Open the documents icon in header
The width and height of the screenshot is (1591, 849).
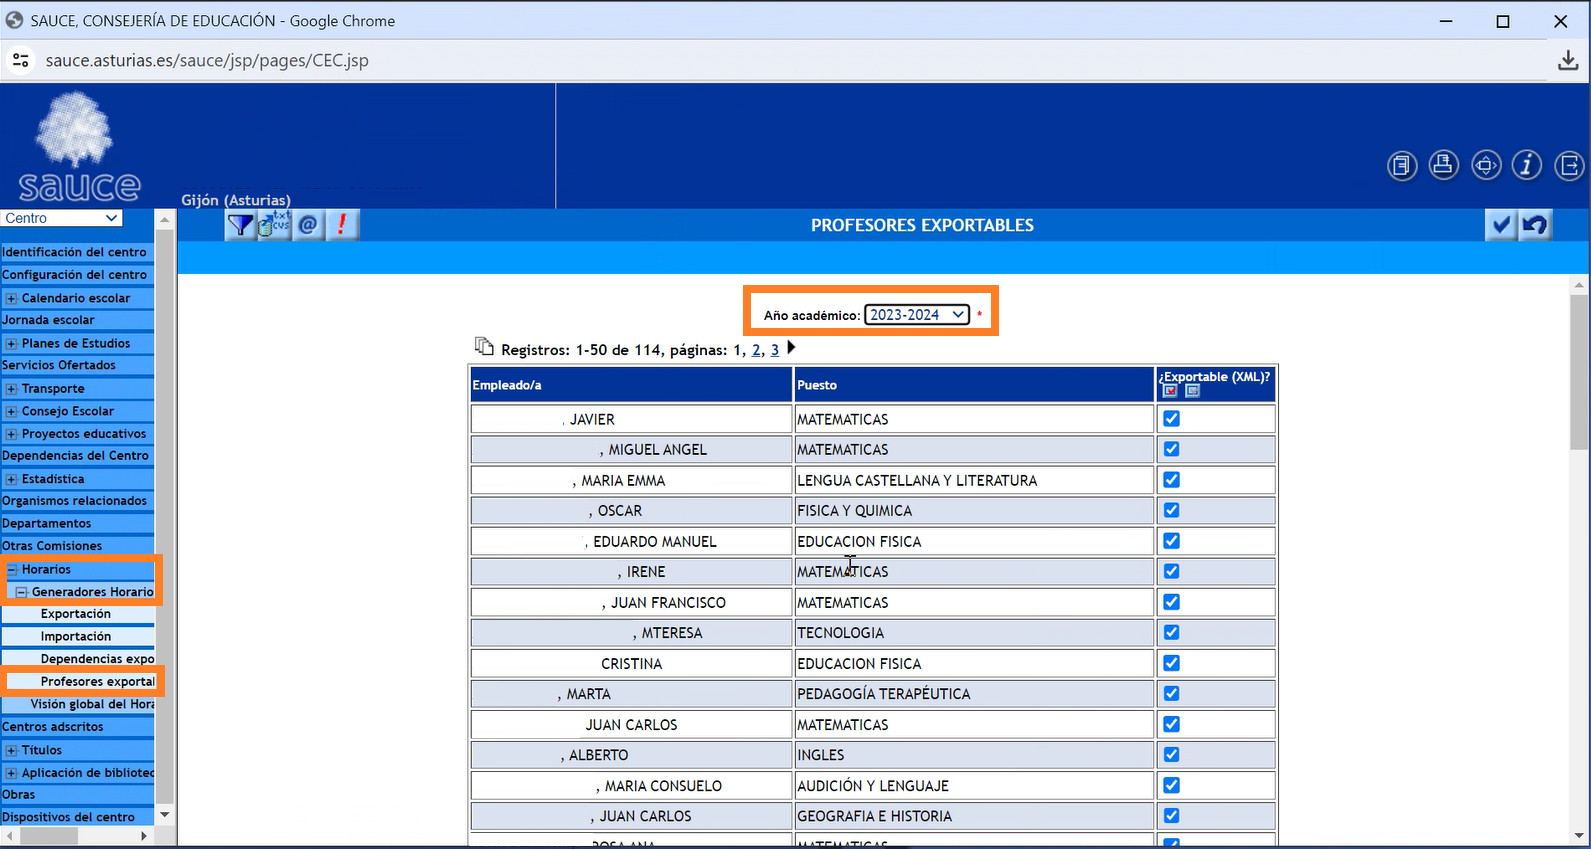point(1402,165)
